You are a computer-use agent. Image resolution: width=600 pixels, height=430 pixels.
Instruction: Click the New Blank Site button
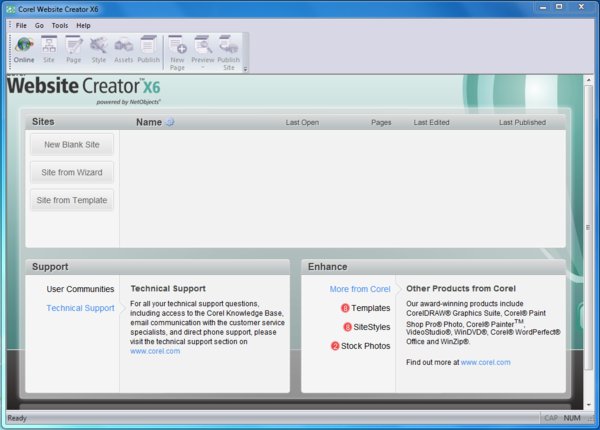pyautogui.click(x=72, y=145)
